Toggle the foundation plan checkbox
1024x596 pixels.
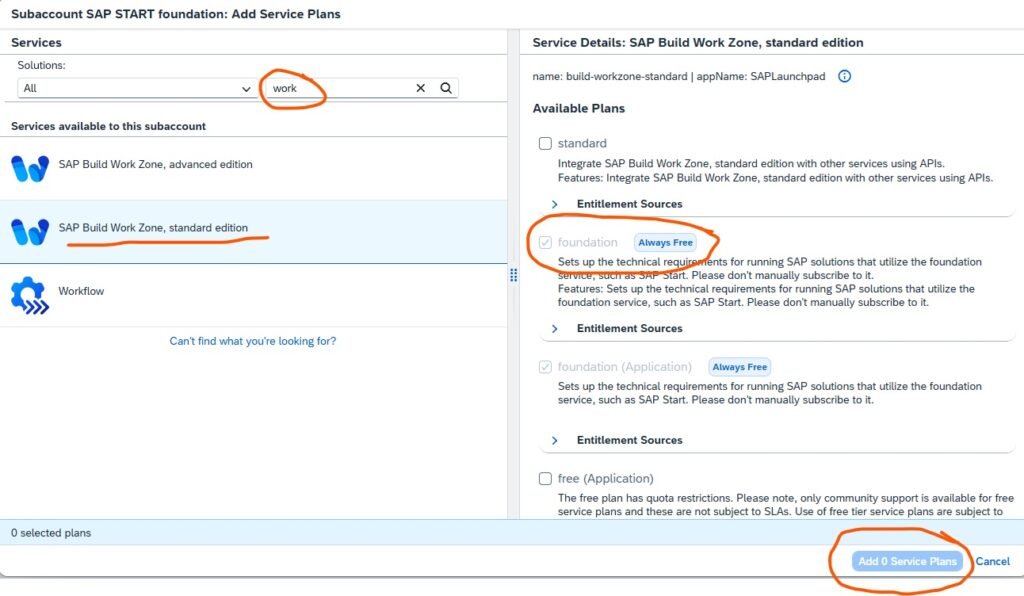pyautogui.click(x=545, y=242)
